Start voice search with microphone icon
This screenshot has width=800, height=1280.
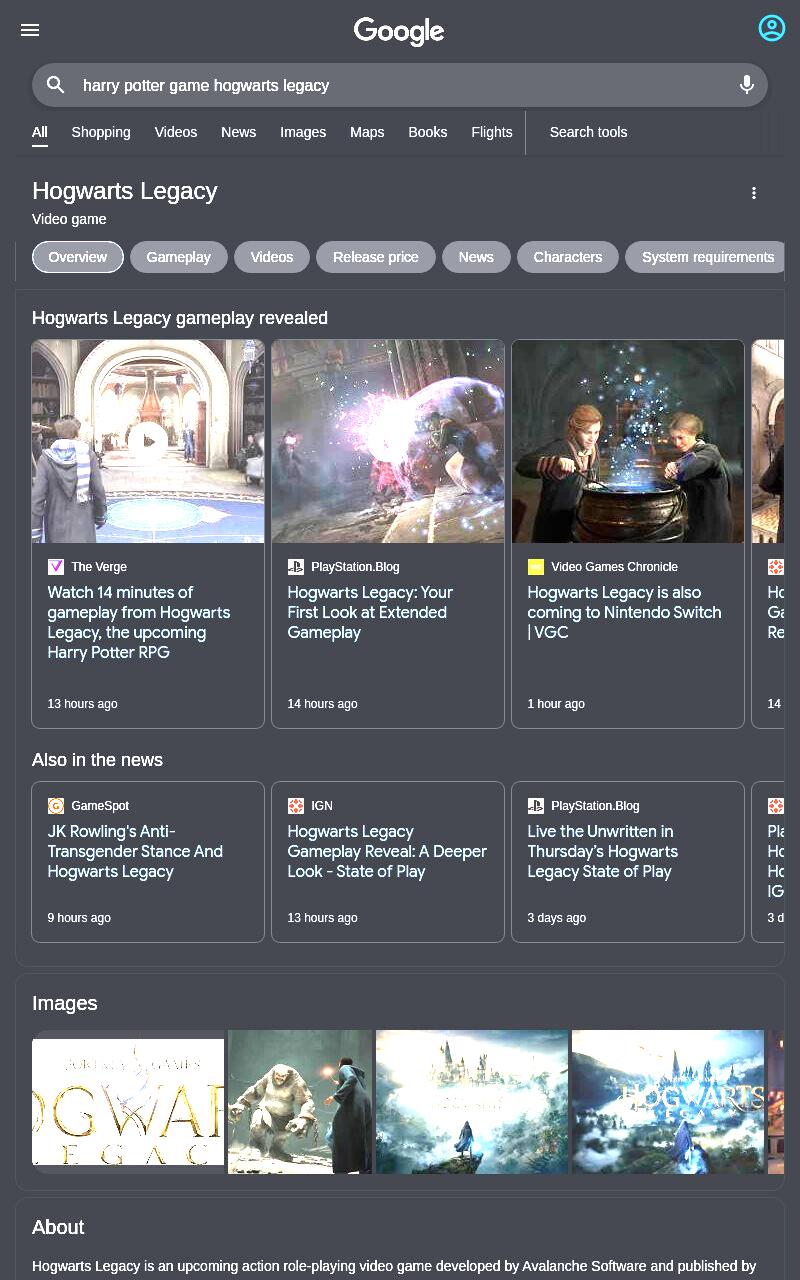(x=746, y=85)
